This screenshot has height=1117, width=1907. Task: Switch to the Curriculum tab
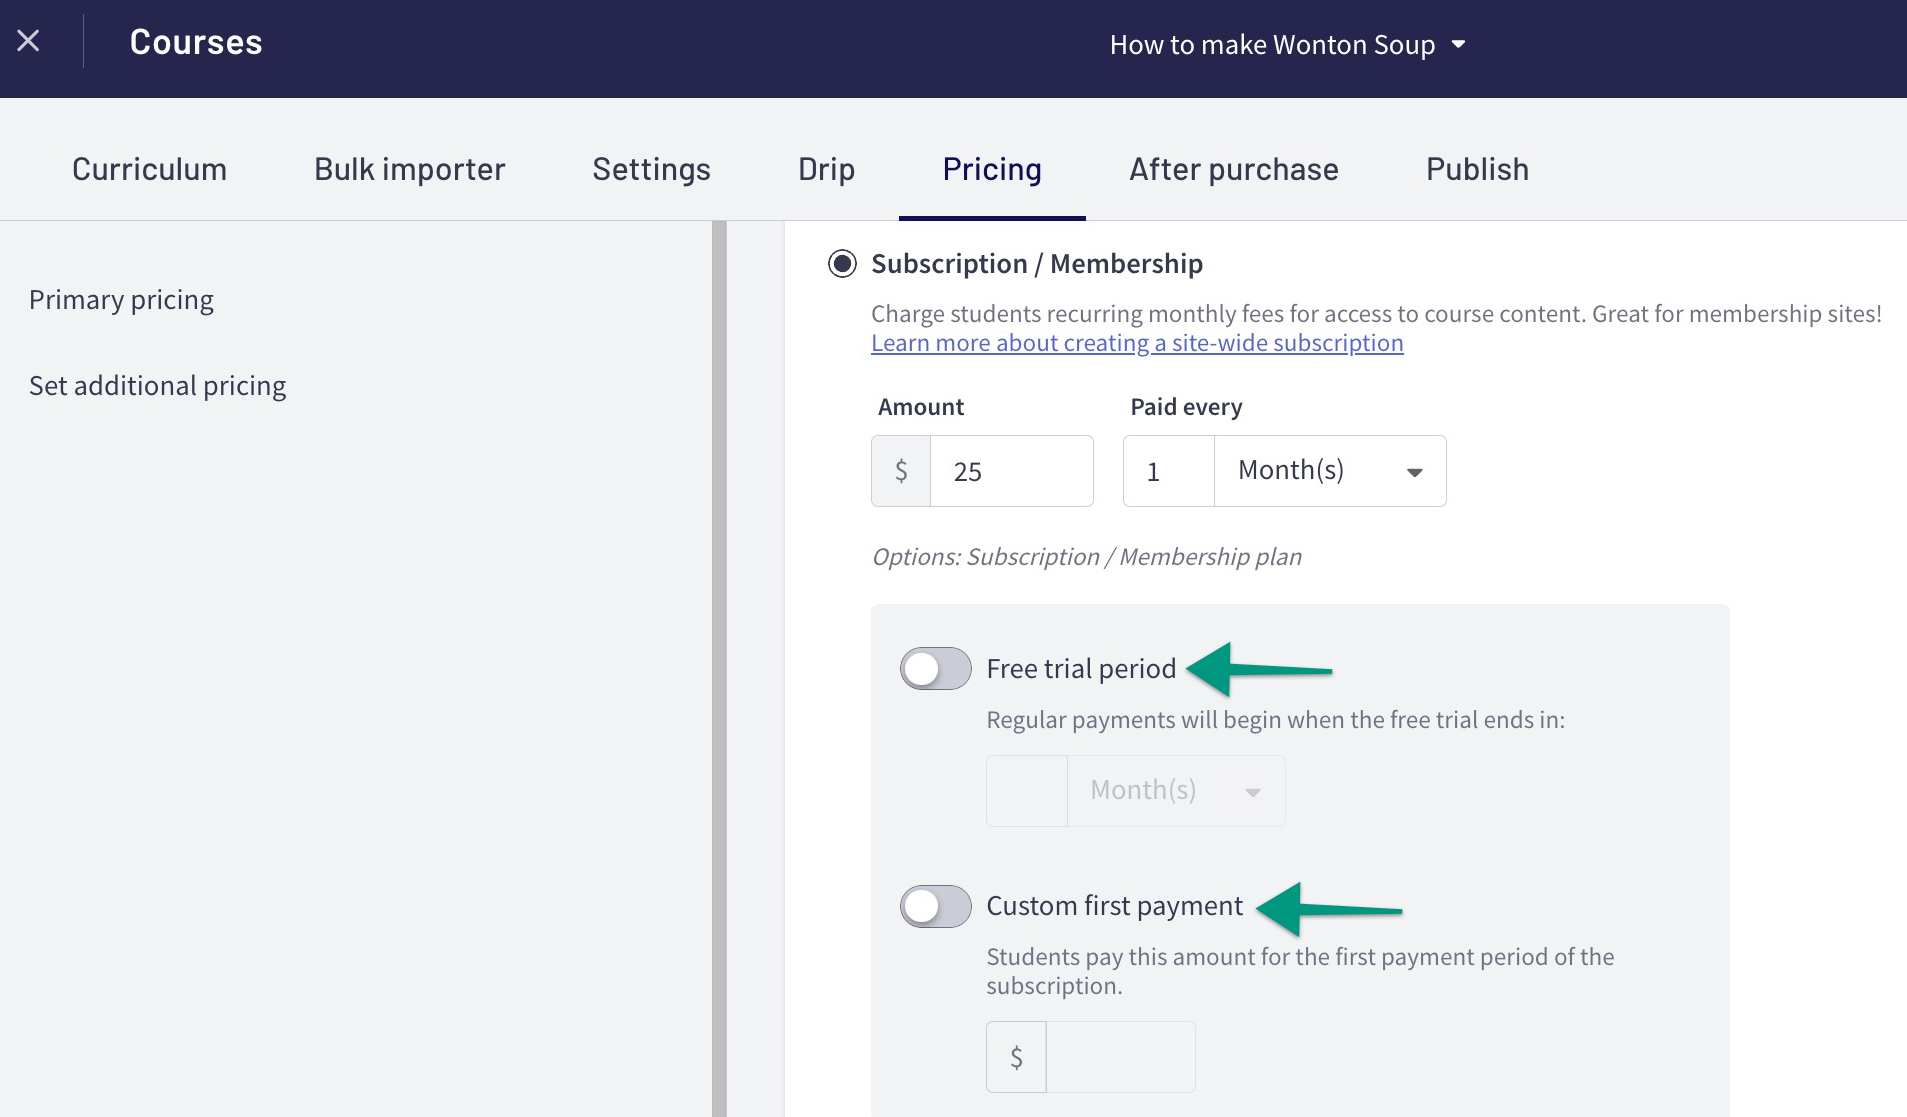(148, 169)
